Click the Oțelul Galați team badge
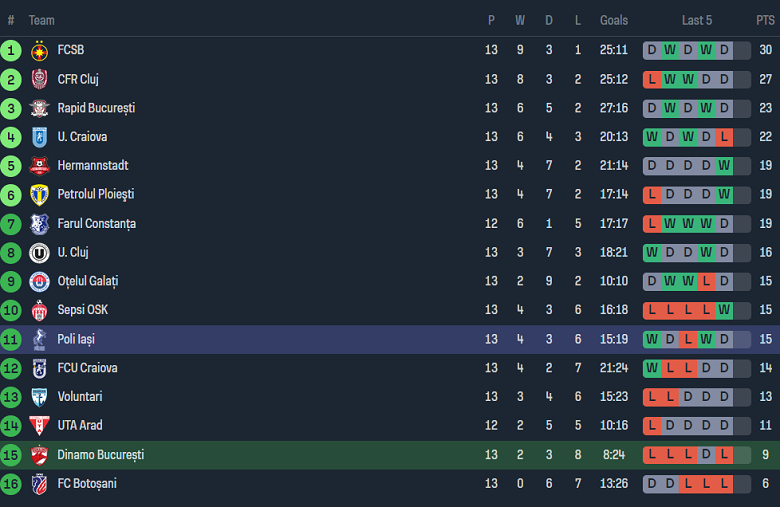The image size is (780, 507). coord(39,282)
